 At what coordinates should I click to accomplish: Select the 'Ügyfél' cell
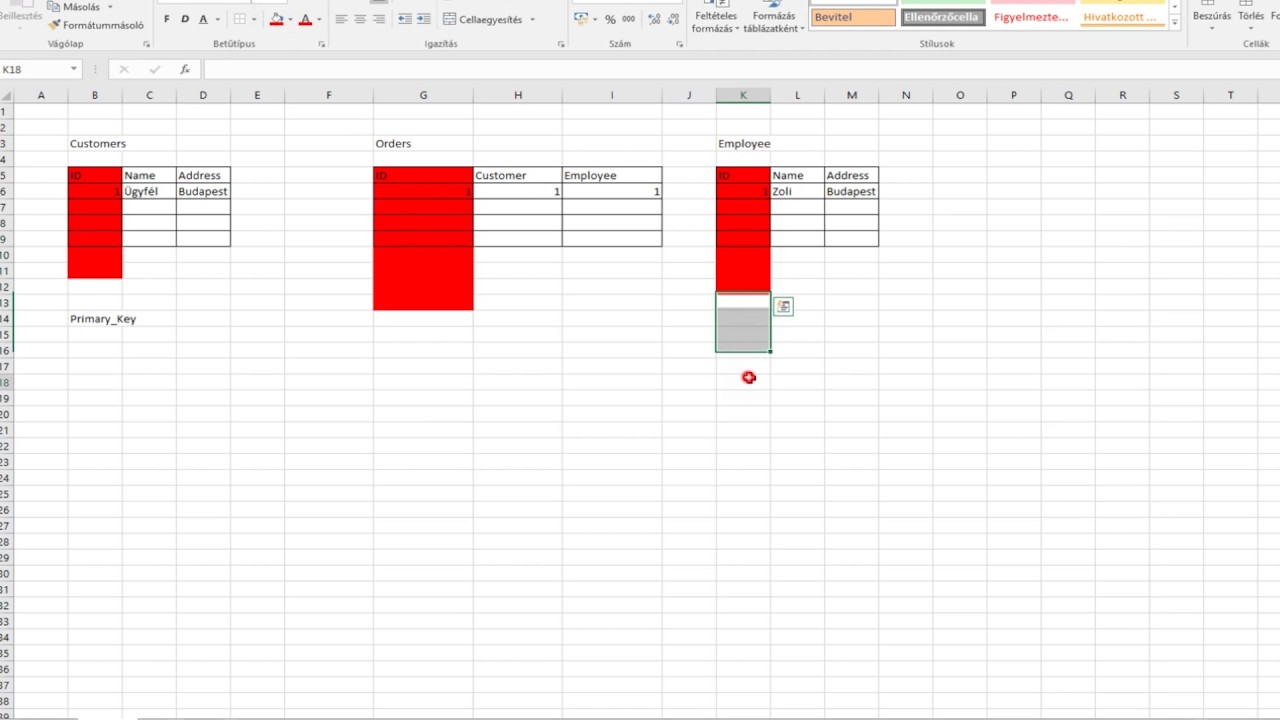point(149,191)
